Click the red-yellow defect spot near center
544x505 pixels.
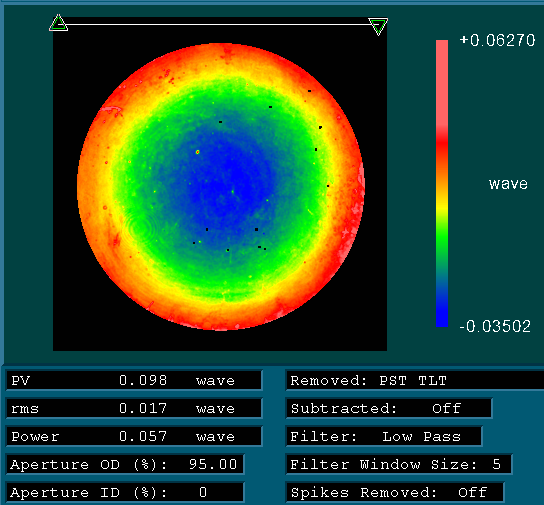coord(198,152)
